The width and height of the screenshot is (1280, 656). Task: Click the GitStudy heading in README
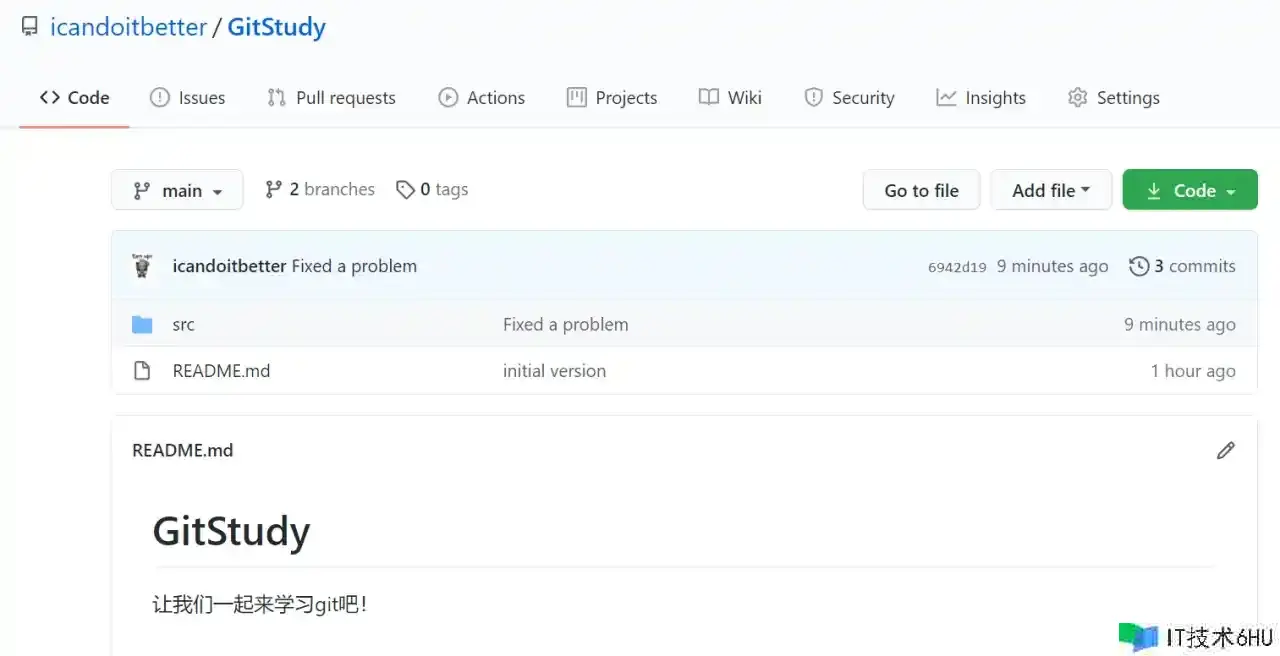(231, 531)
